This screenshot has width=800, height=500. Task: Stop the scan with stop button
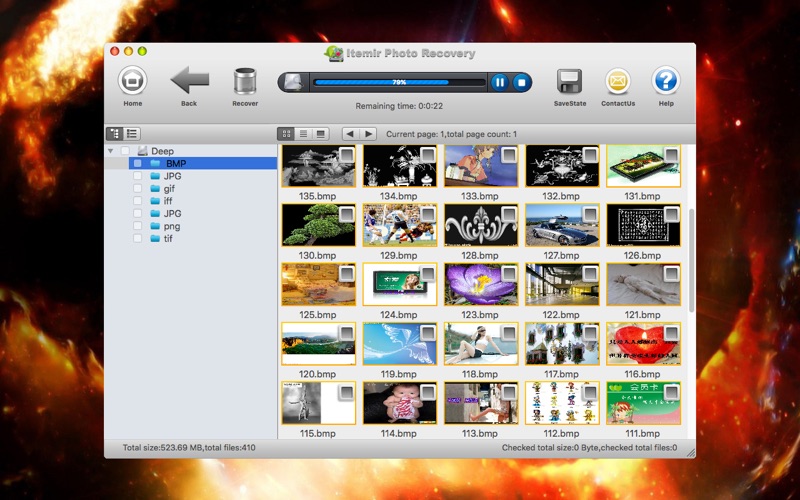520,82
